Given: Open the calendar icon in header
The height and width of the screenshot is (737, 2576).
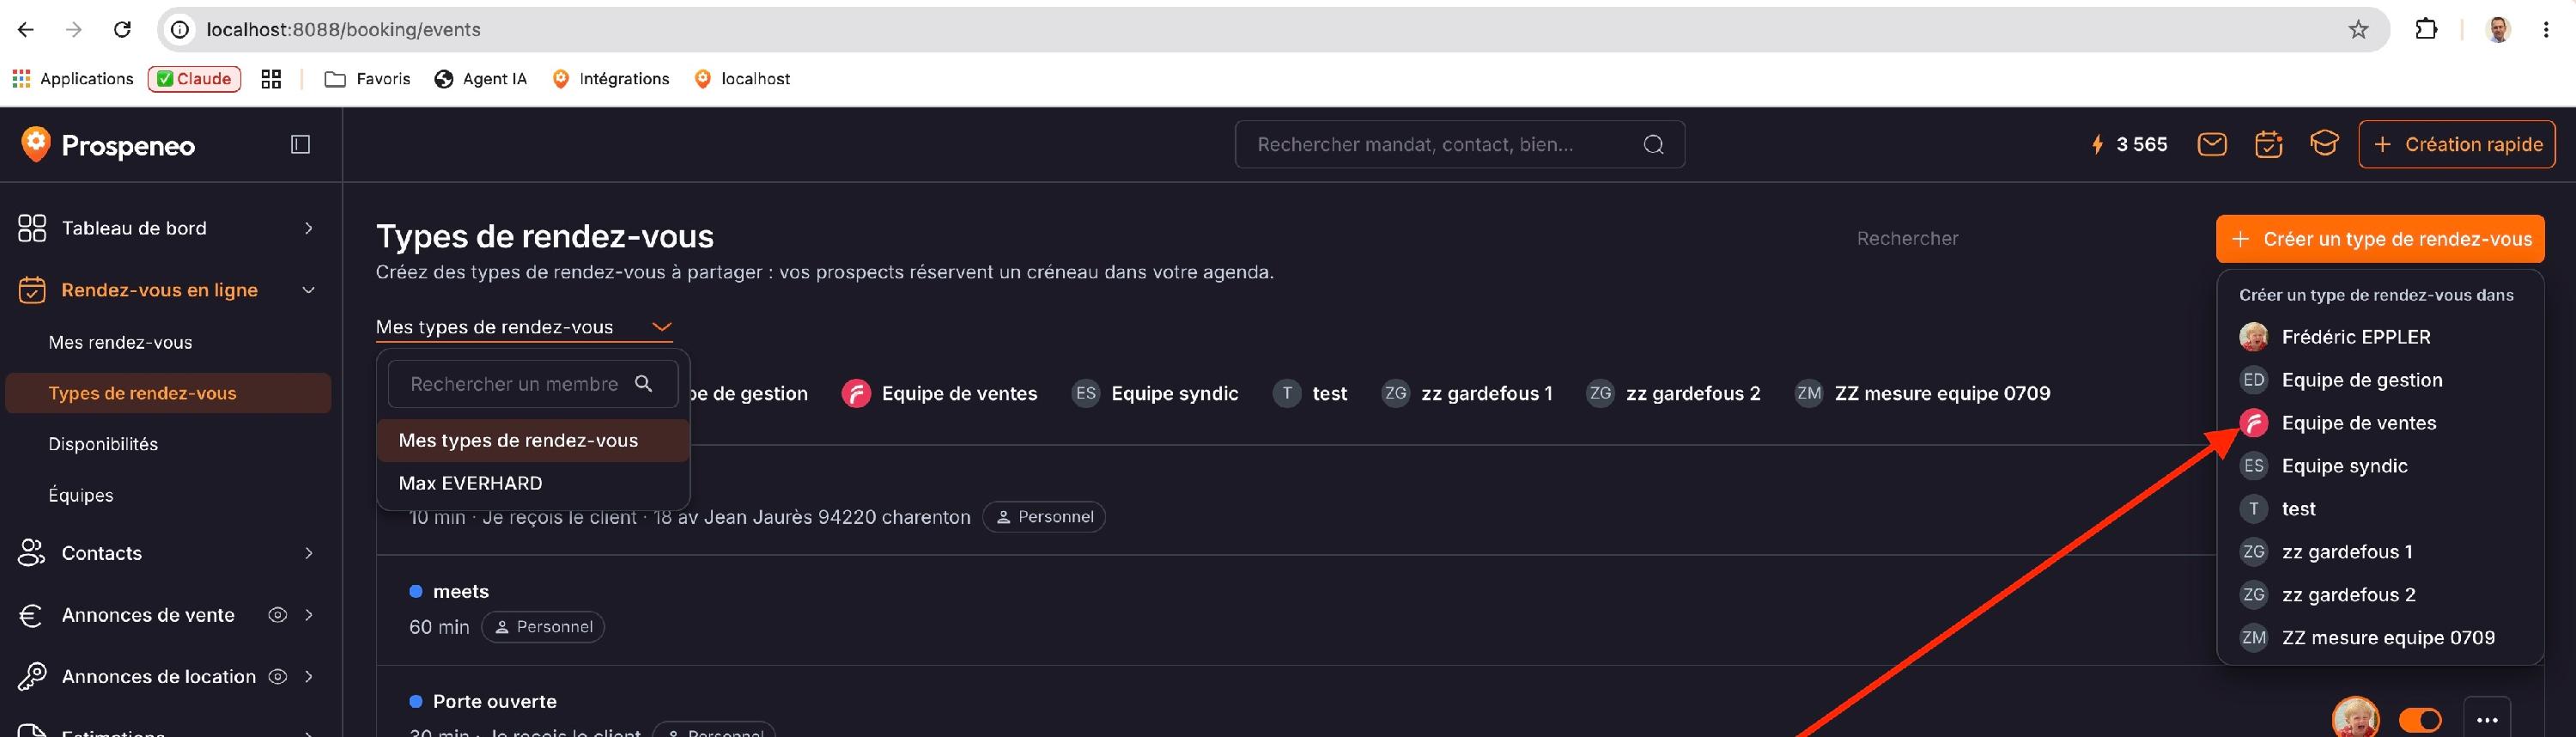Looking at the screenshot, I should coord(2268,145).
